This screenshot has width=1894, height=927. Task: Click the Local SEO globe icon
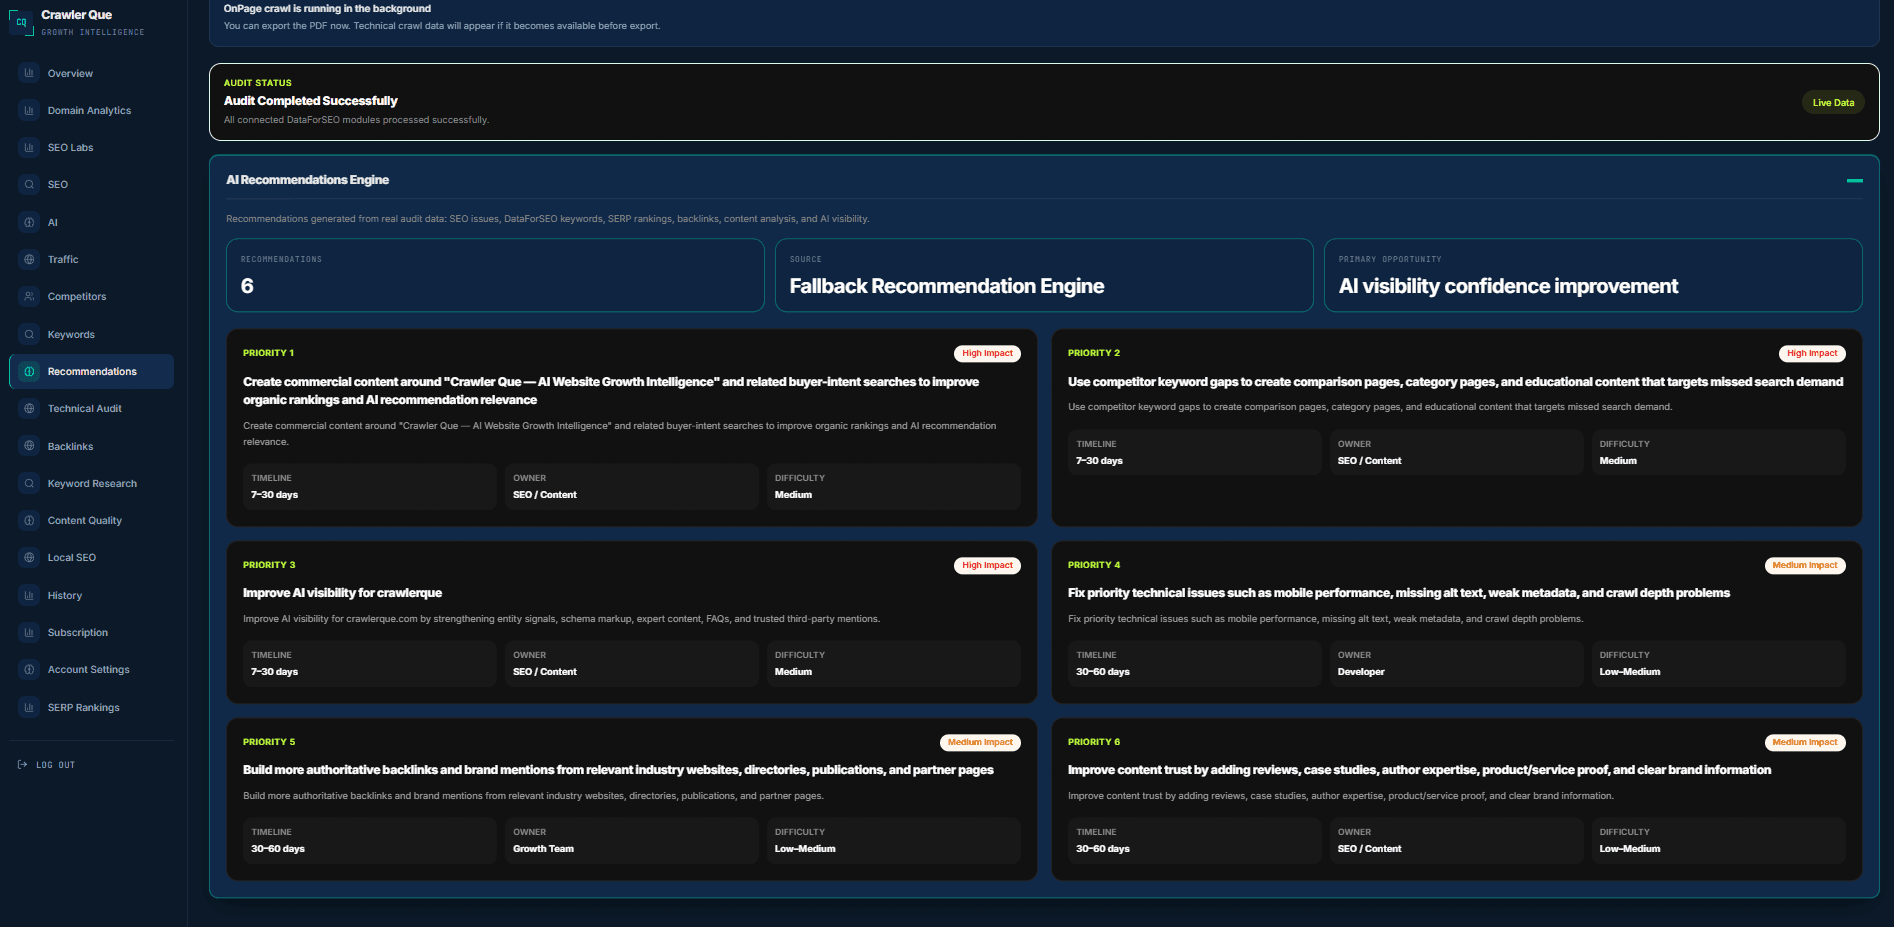[x=29, y=557]
